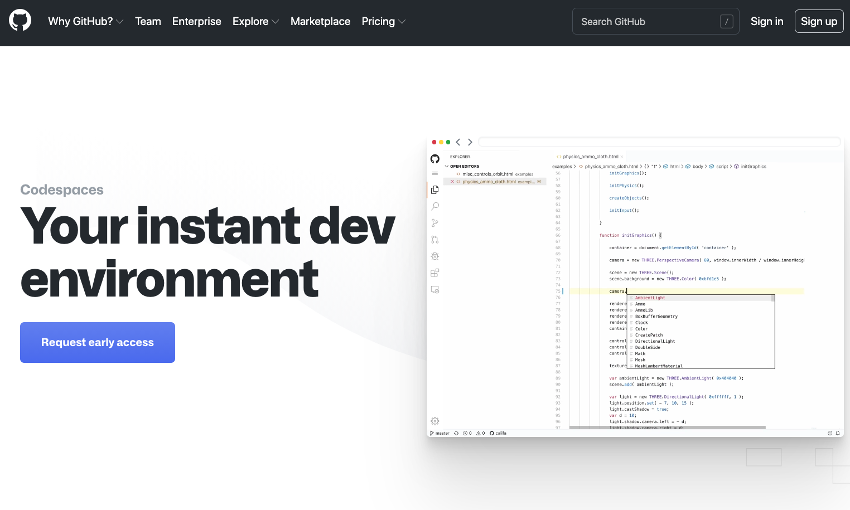The width and height of the screenshot is (850, 510).
Task: Click the forward arrow in the editor window
Action: pyautogui.click(x=470, y=142)
